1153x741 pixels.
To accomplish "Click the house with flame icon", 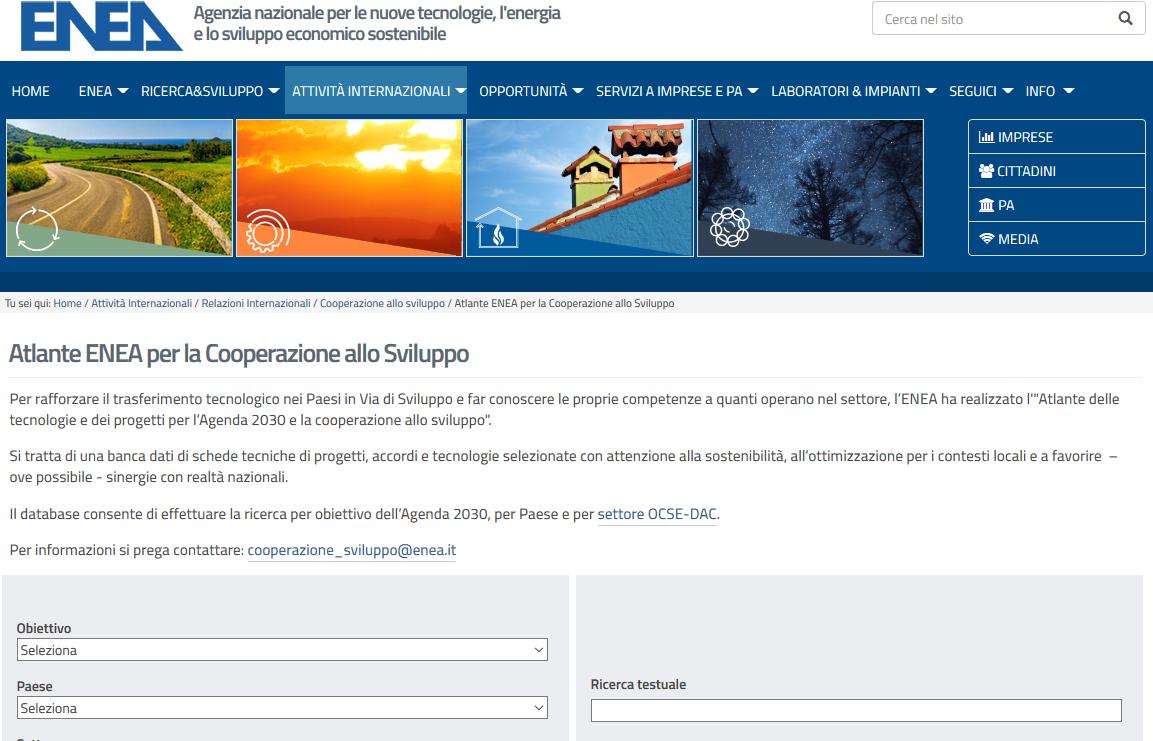I will coord(498,228).
